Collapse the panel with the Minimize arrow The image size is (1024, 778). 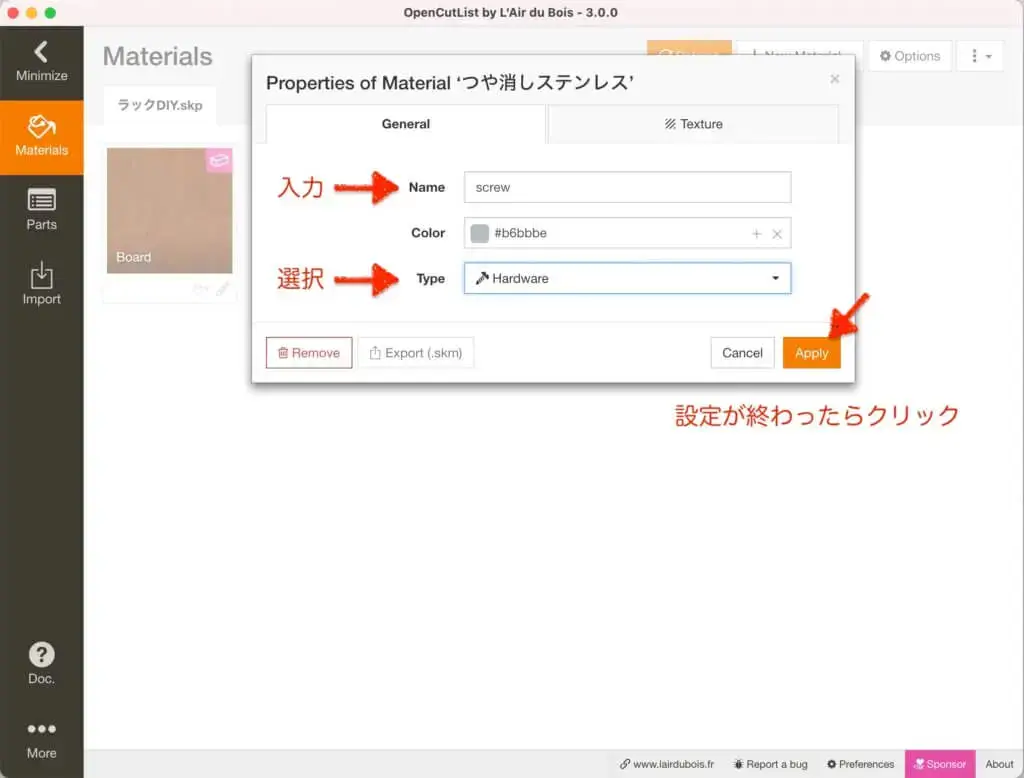click(x=41, y=62)
